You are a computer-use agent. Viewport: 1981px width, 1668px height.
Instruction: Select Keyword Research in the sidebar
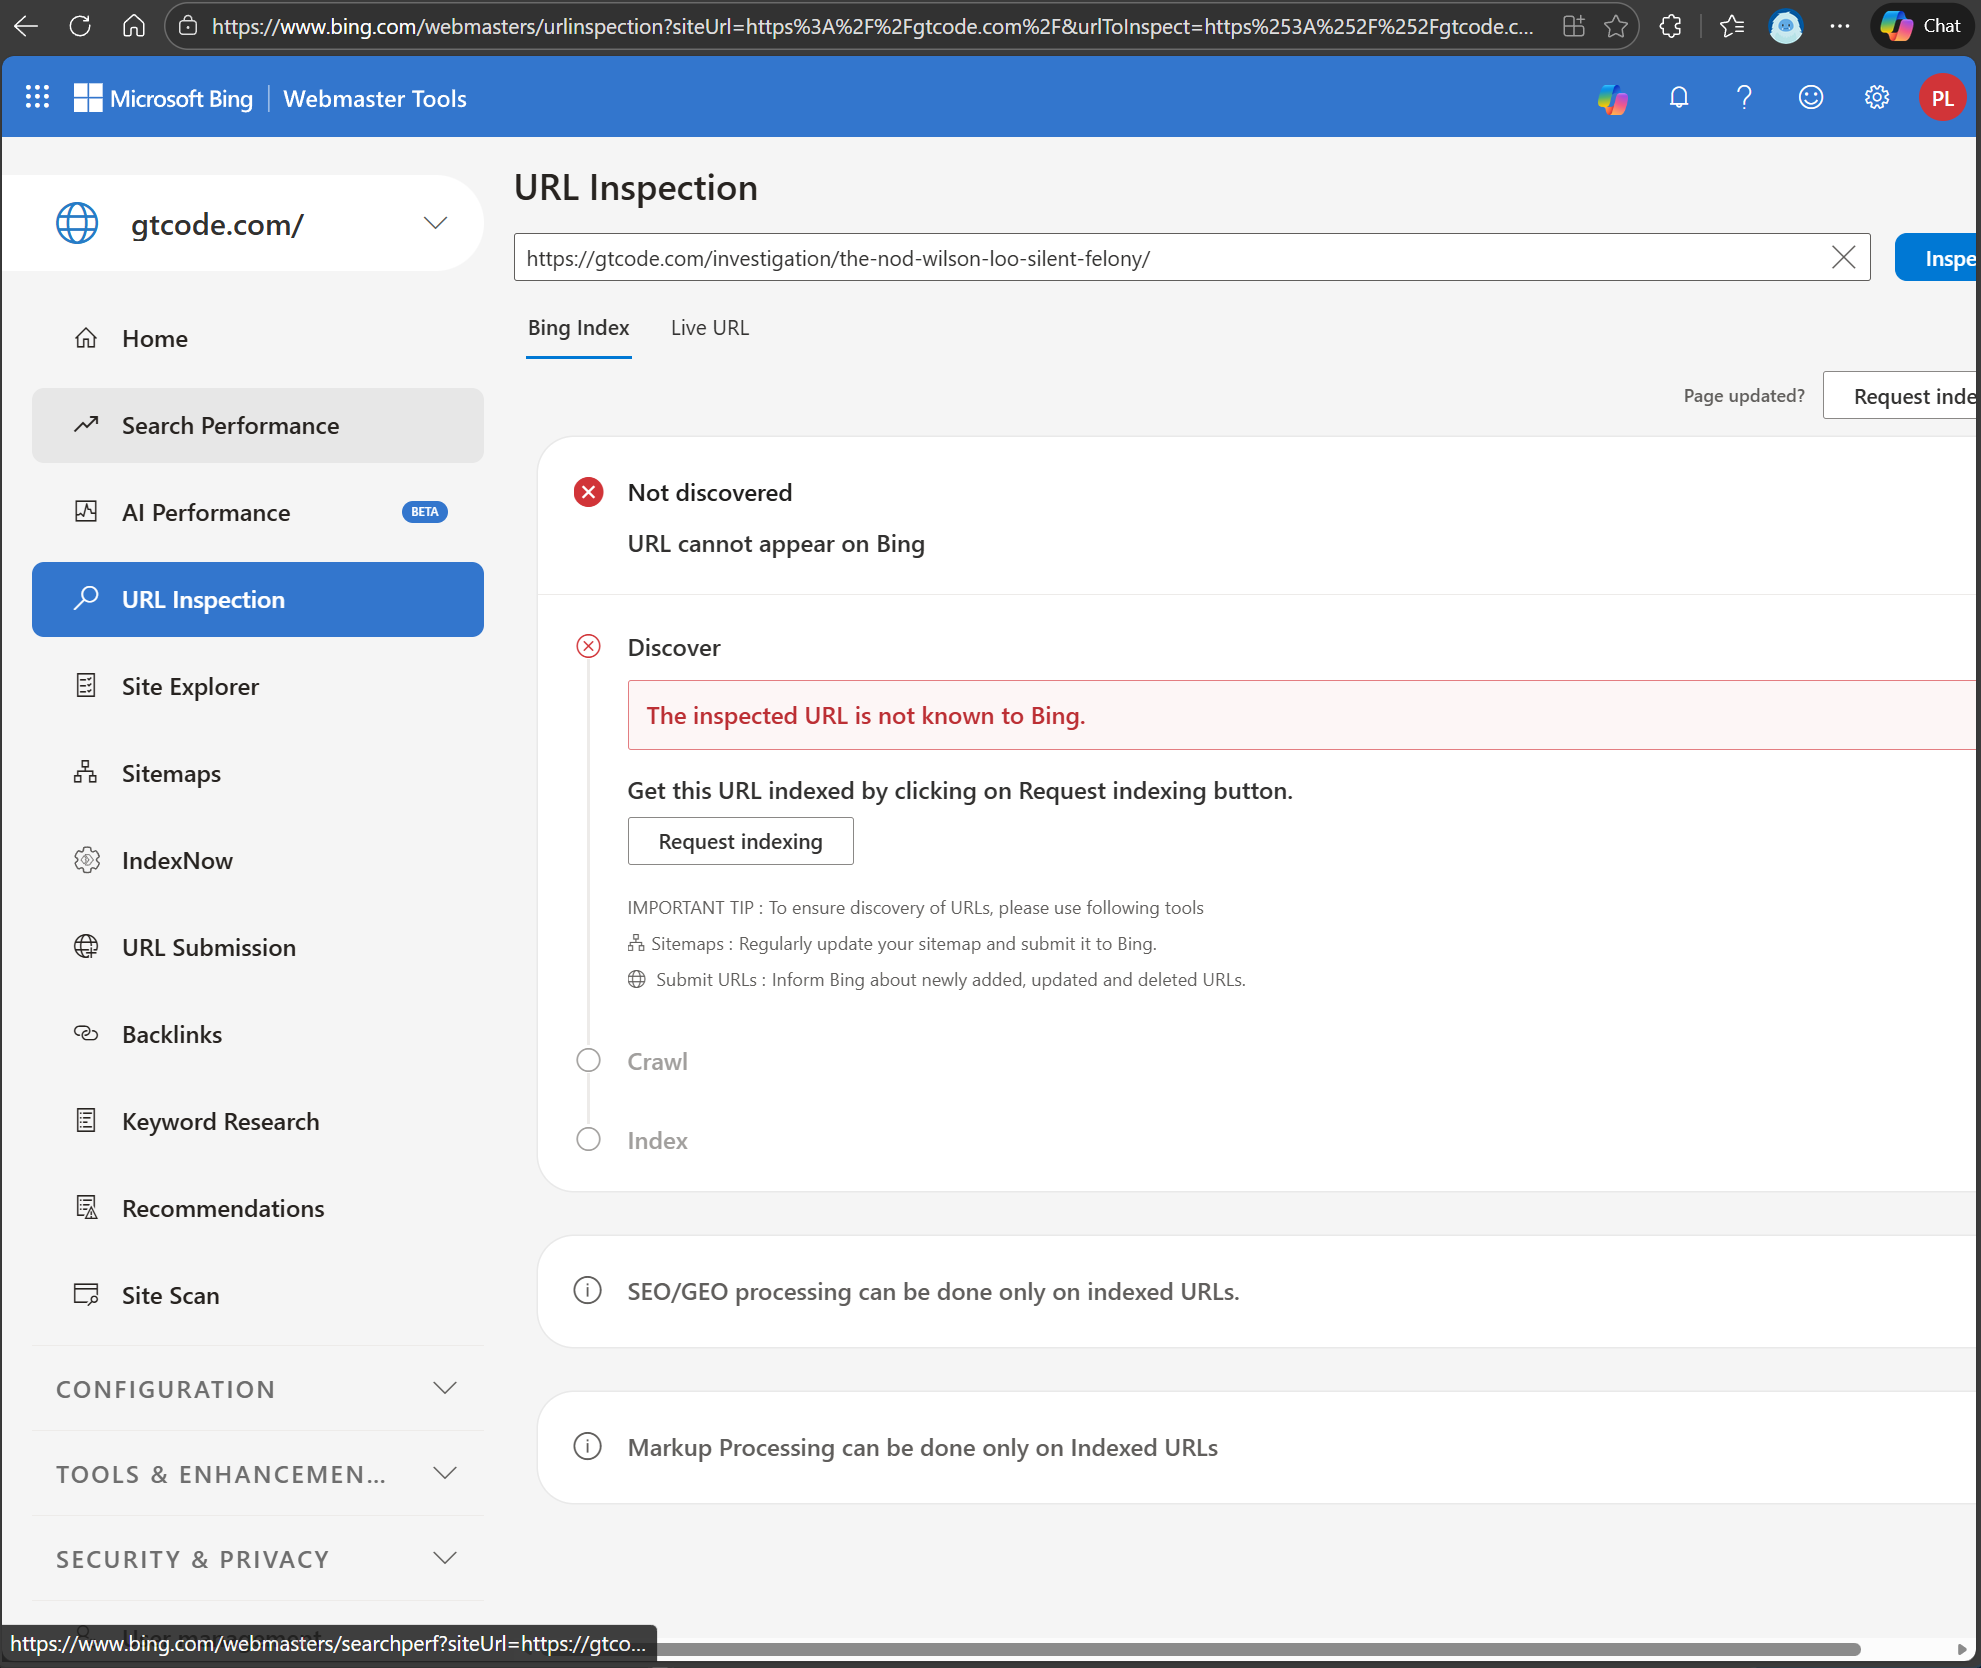tap(220, 1121)
